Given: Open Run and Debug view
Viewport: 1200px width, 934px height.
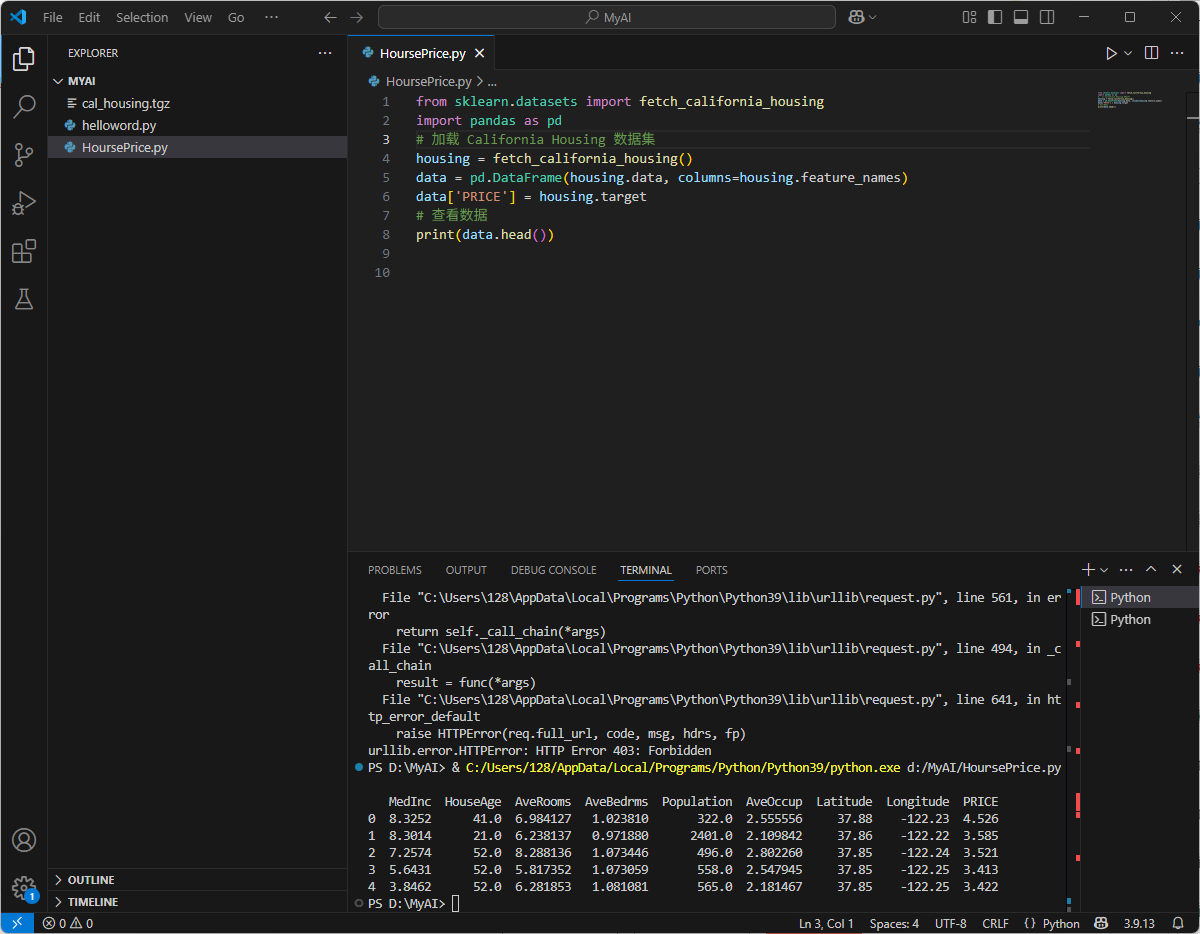Looking at the screenshot, I should 24,203.
